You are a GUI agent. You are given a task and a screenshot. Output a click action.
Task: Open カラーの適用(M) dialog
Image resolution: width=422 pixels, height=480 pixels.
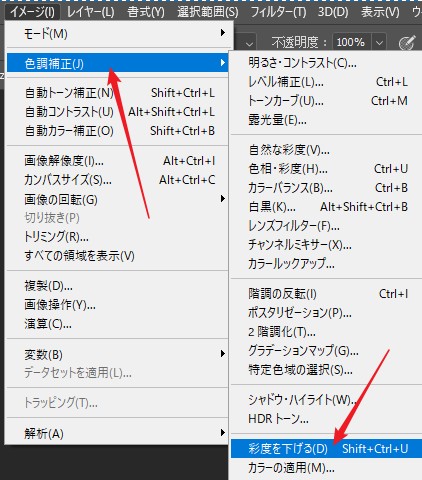coord(326,468)
